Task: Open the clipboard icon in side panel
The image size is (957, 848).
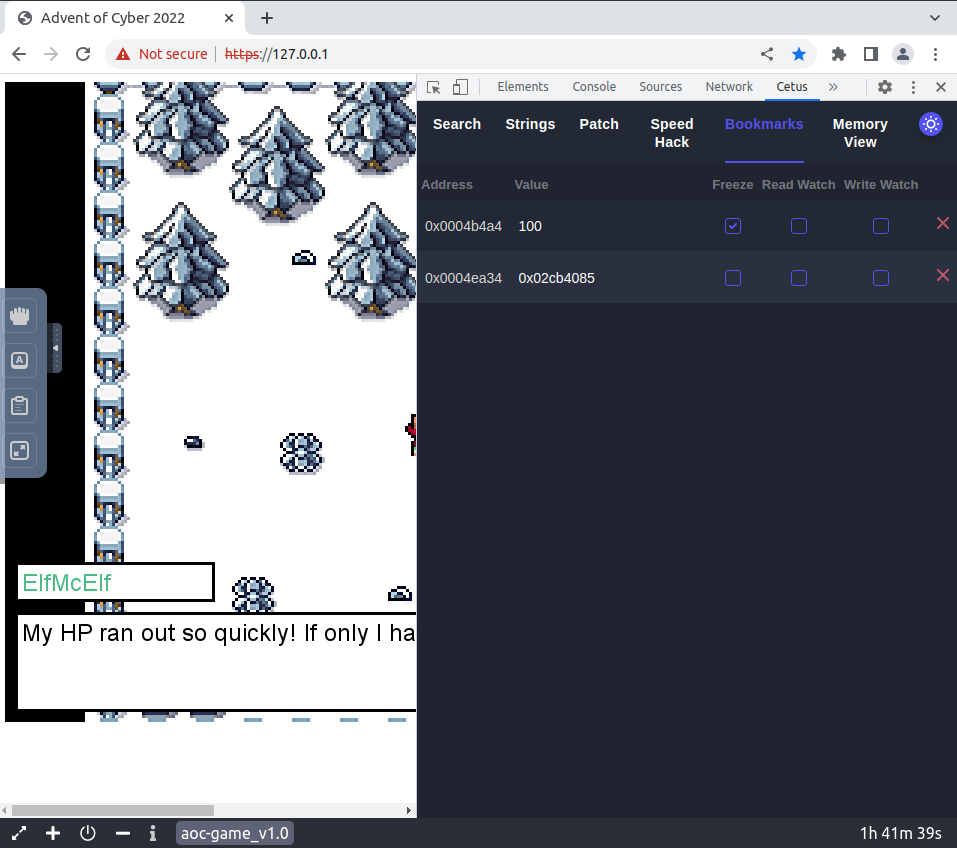Action: [x=19, y=406]
